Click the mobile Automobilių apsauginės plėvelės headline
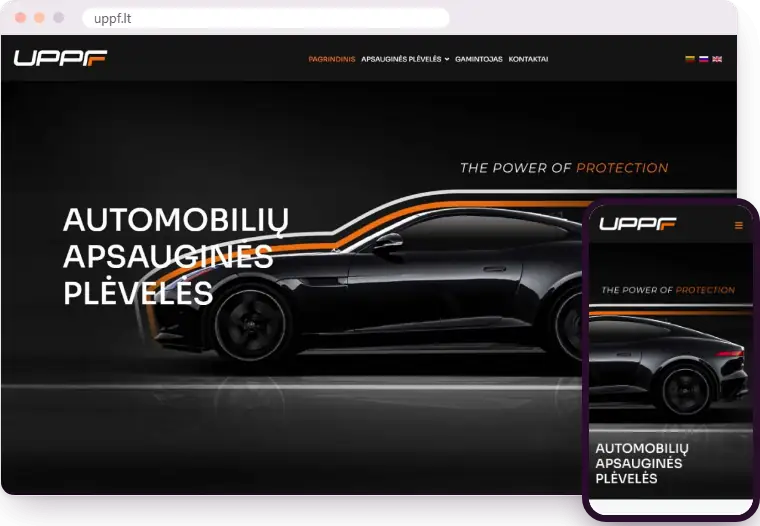 click(x=642, y=463)
